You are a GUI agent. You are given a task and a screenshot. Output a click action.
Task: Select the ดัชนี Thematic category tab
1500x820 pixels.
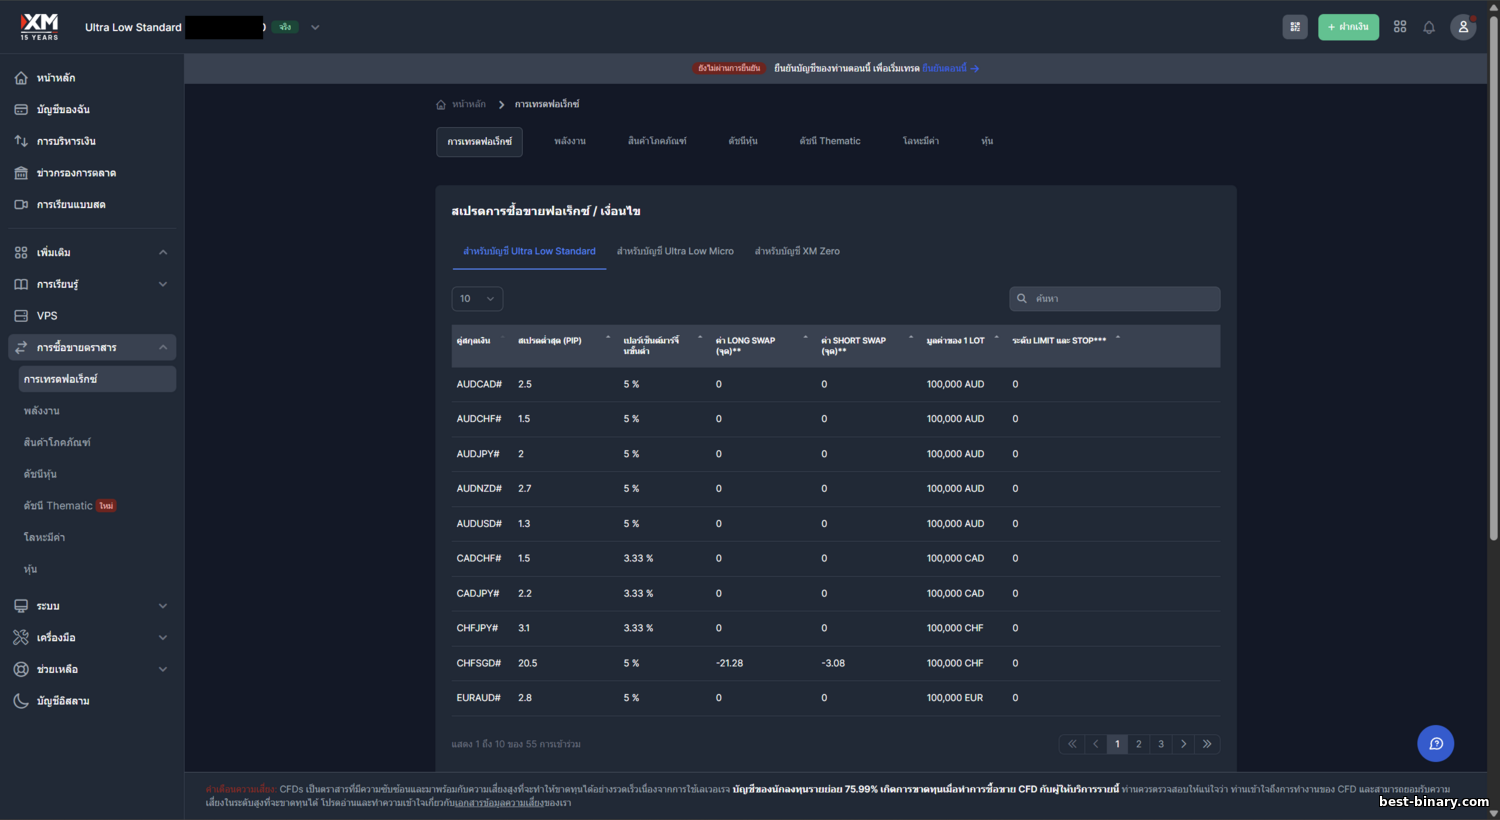[829, 141]
